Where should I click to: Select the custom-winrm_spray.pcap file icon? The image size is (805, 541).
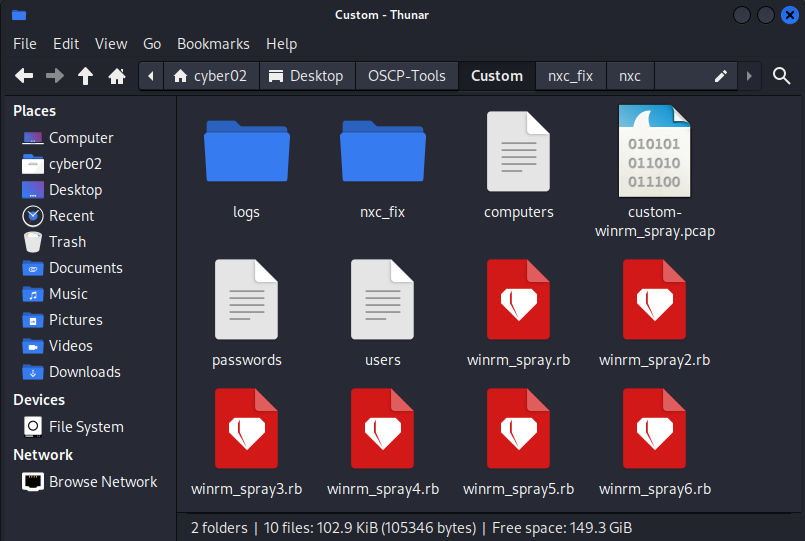654,152
